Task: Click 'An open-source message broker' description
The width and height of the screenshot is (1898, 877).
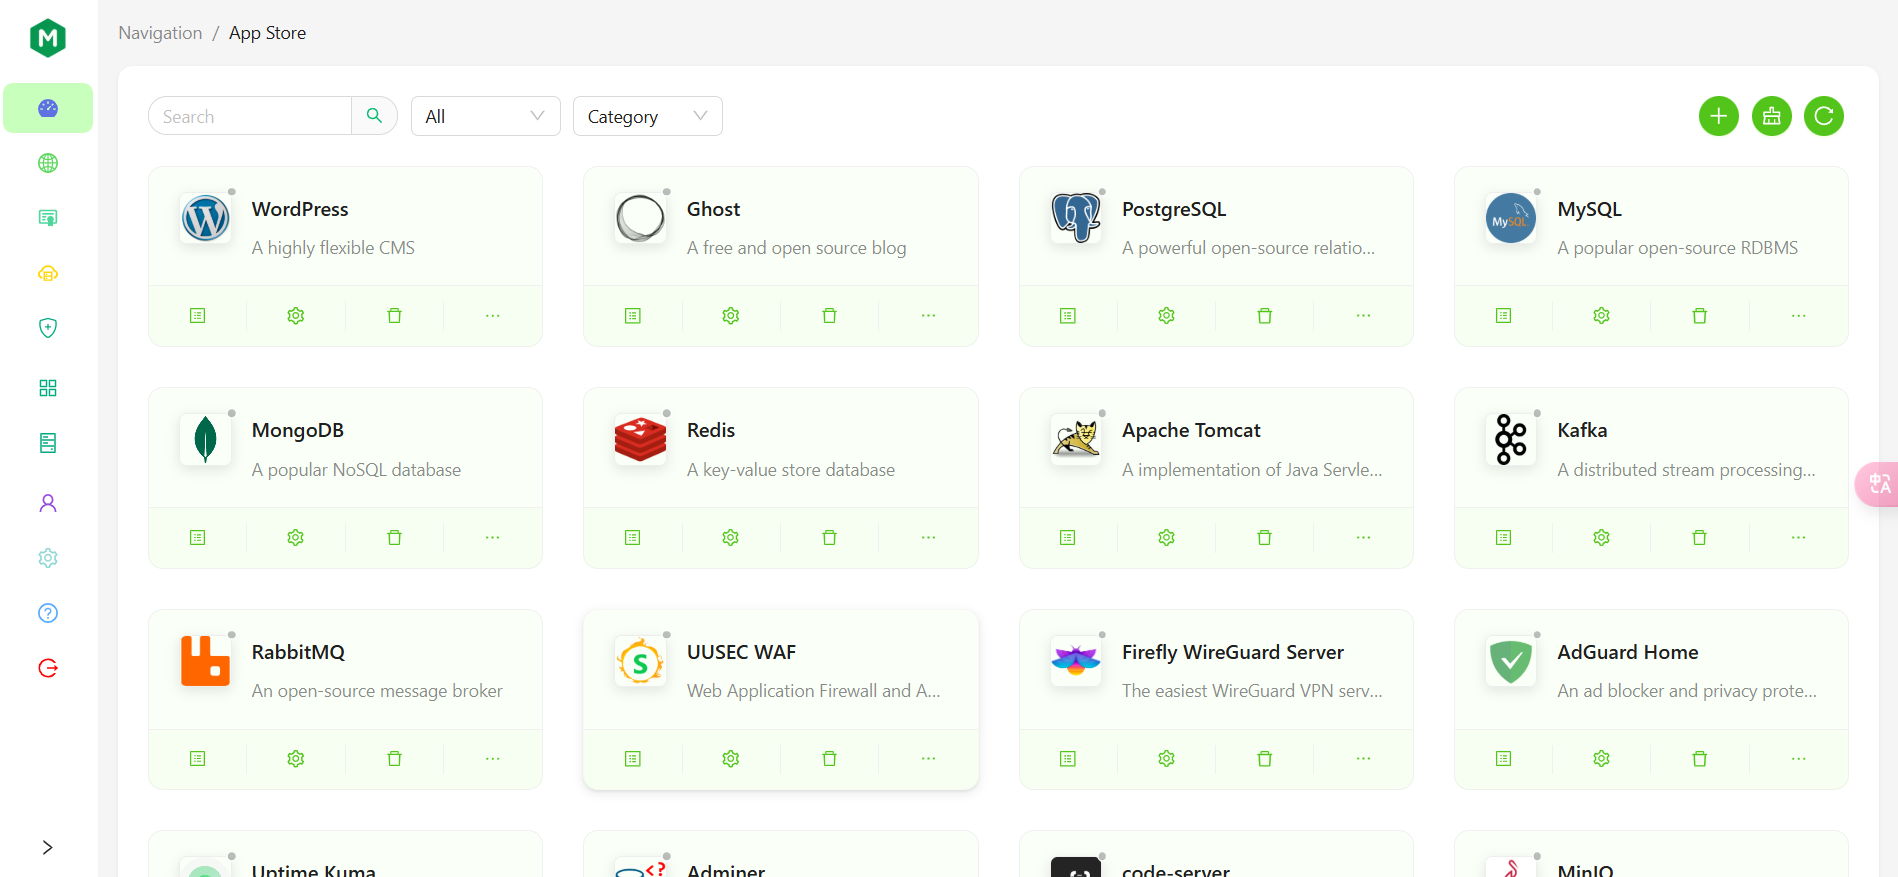Action: [377, 691]
